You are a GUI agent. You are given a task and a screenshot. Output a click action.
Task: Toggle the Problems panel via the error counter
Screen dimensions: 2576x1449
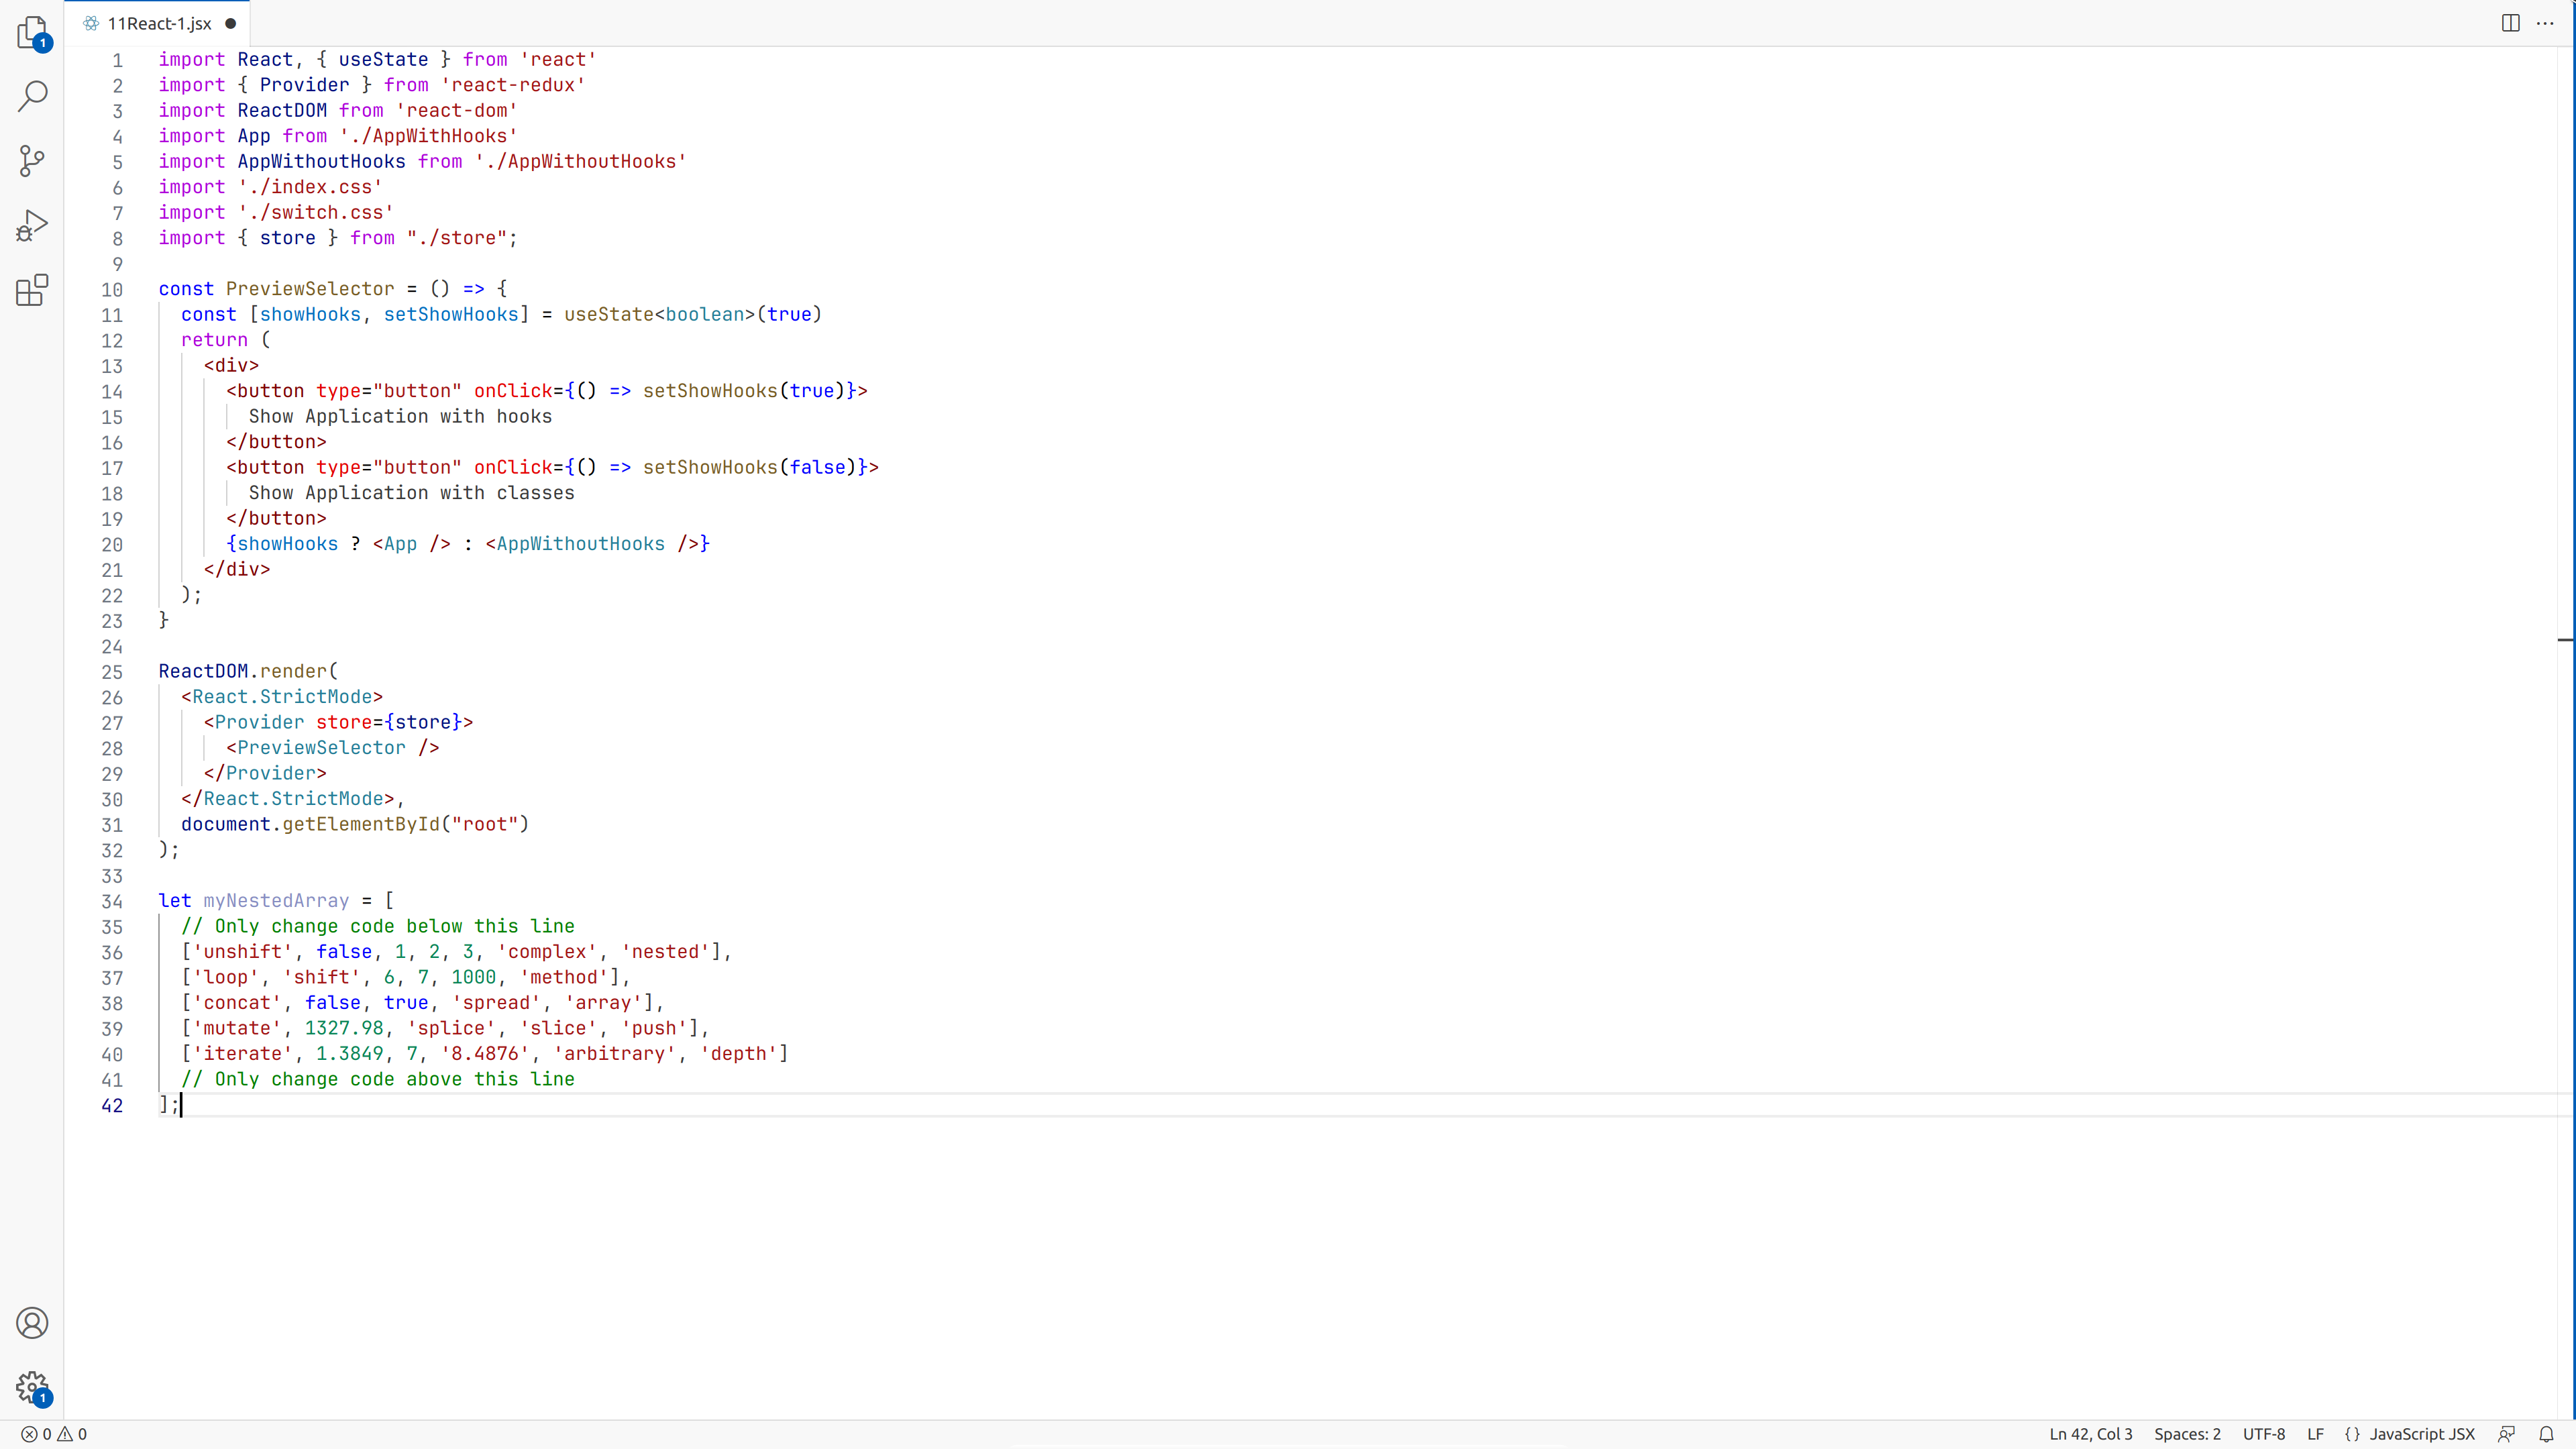coord(55,1433)
